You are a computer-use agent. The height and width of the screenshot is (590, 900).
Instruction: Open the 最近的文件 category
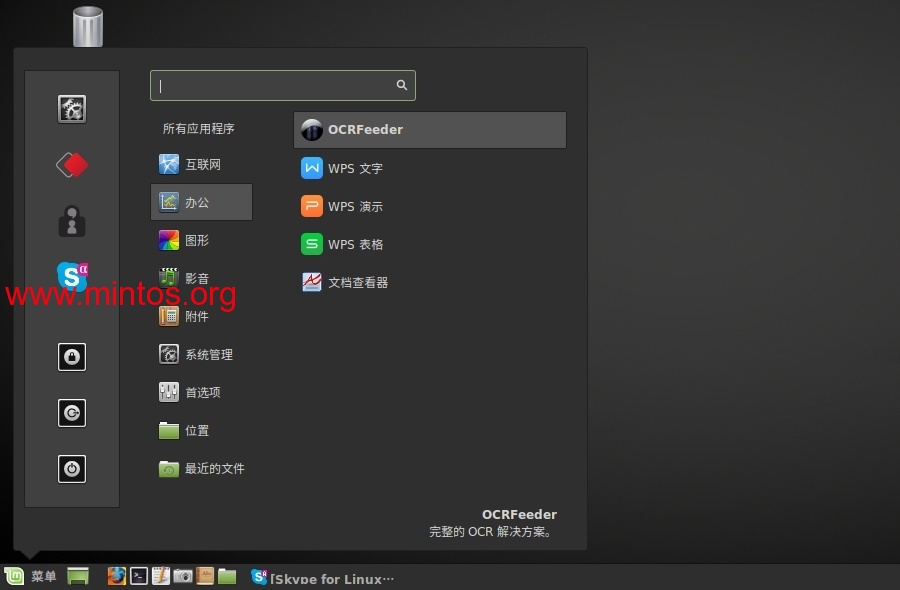[x=201, y=469]
